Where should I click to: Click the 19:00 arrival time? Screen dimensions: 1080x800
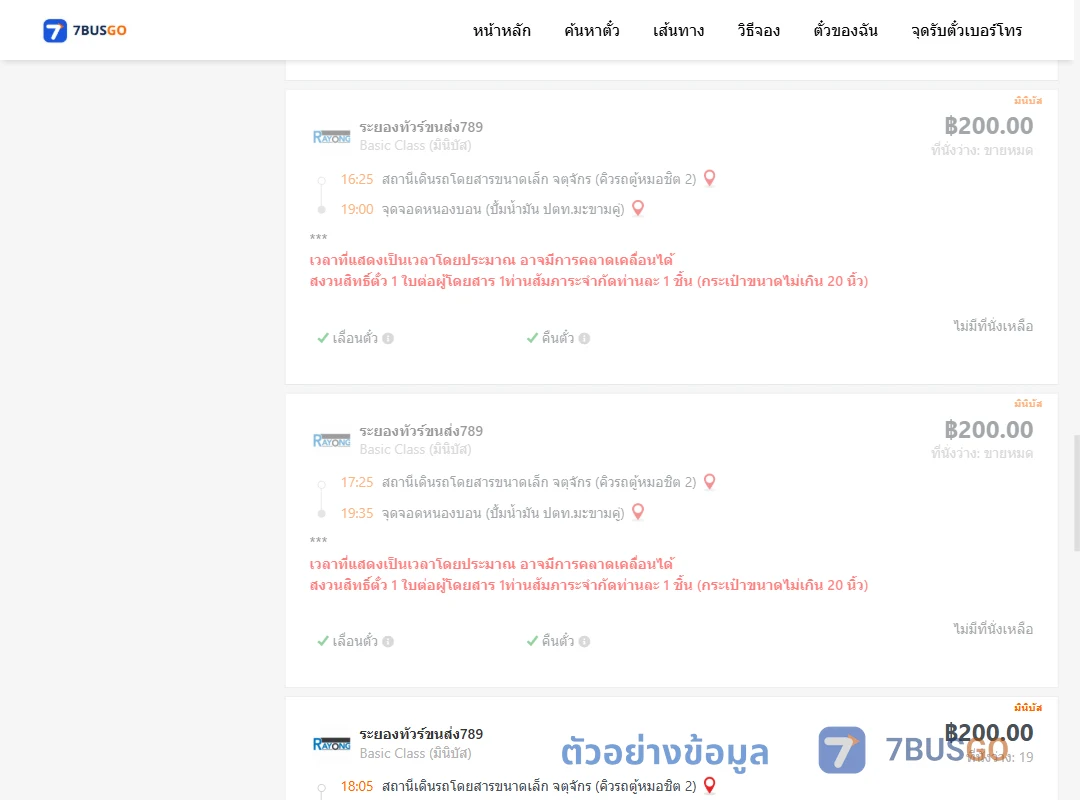click(357, 209)
